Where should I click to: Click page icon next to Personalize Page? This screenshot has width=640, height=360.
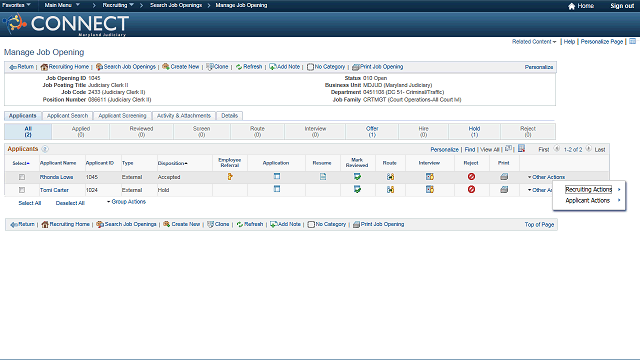click(x=632, y=41)
